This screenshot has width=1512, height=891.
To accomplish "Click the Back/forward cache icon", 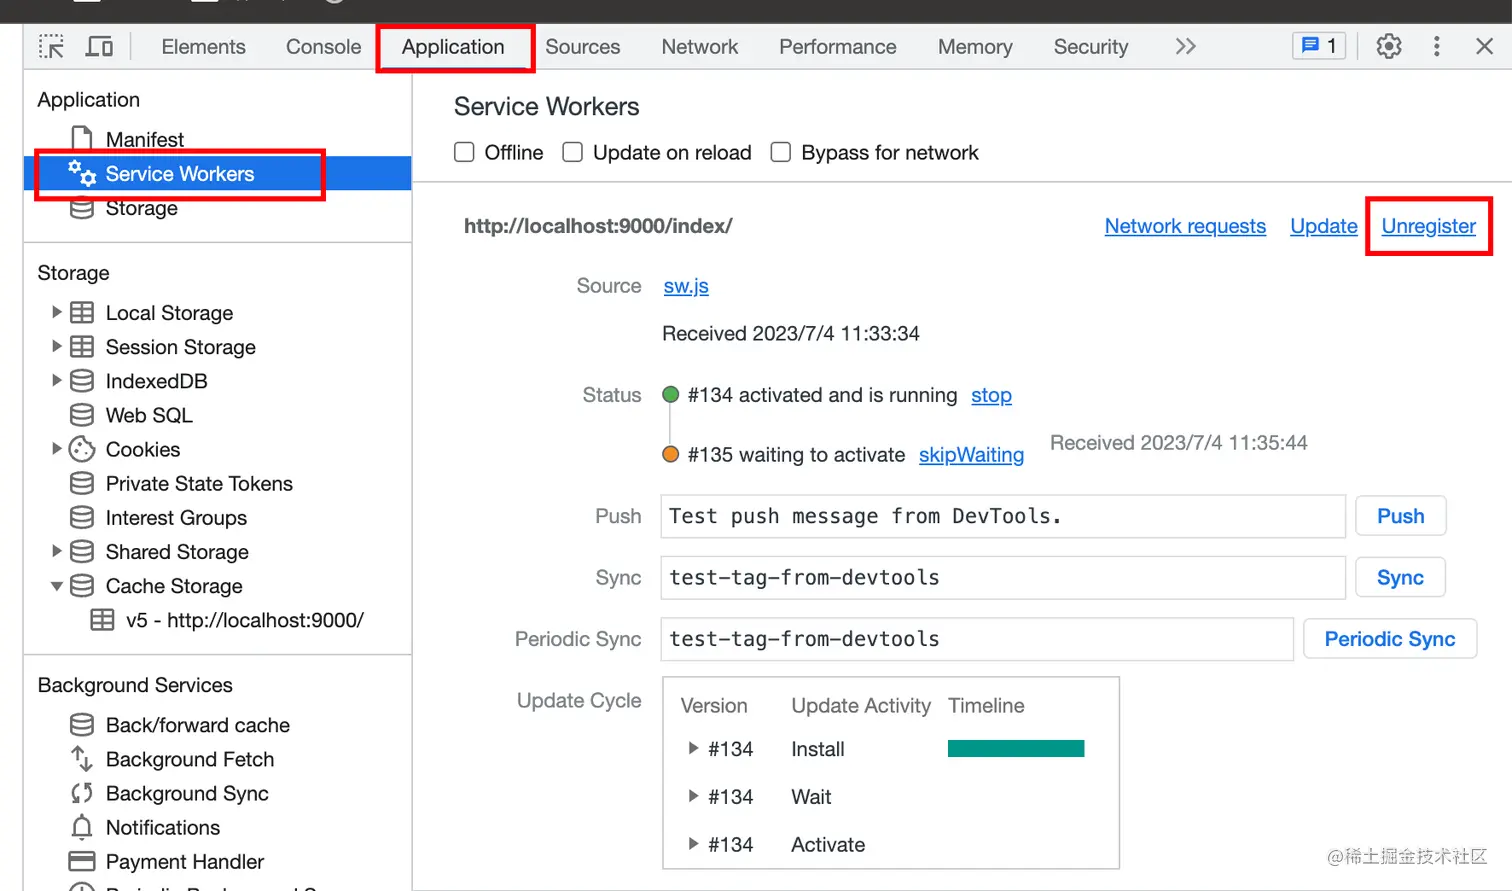I will (x=82, y=724).
